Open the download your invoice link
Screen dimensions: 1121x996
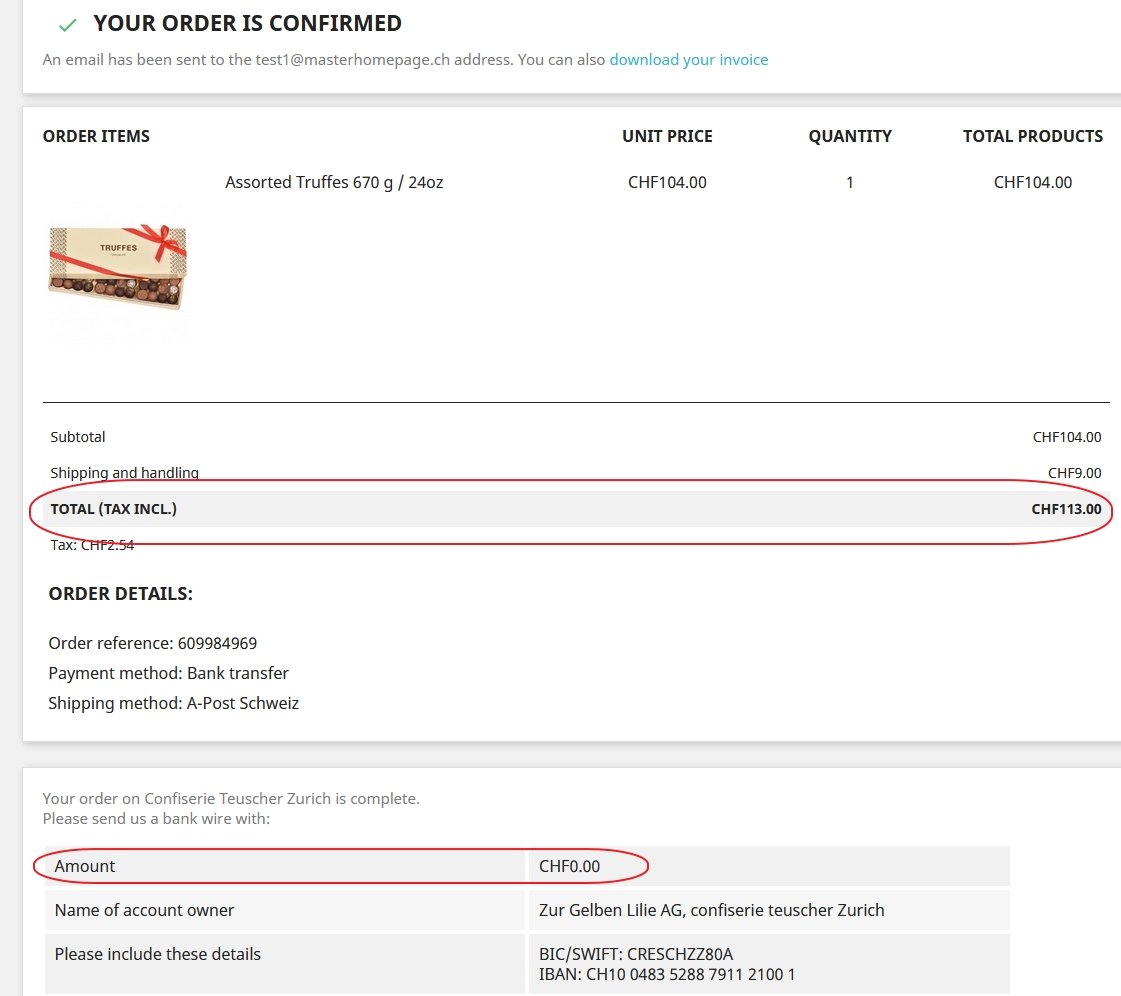(688, 60)
